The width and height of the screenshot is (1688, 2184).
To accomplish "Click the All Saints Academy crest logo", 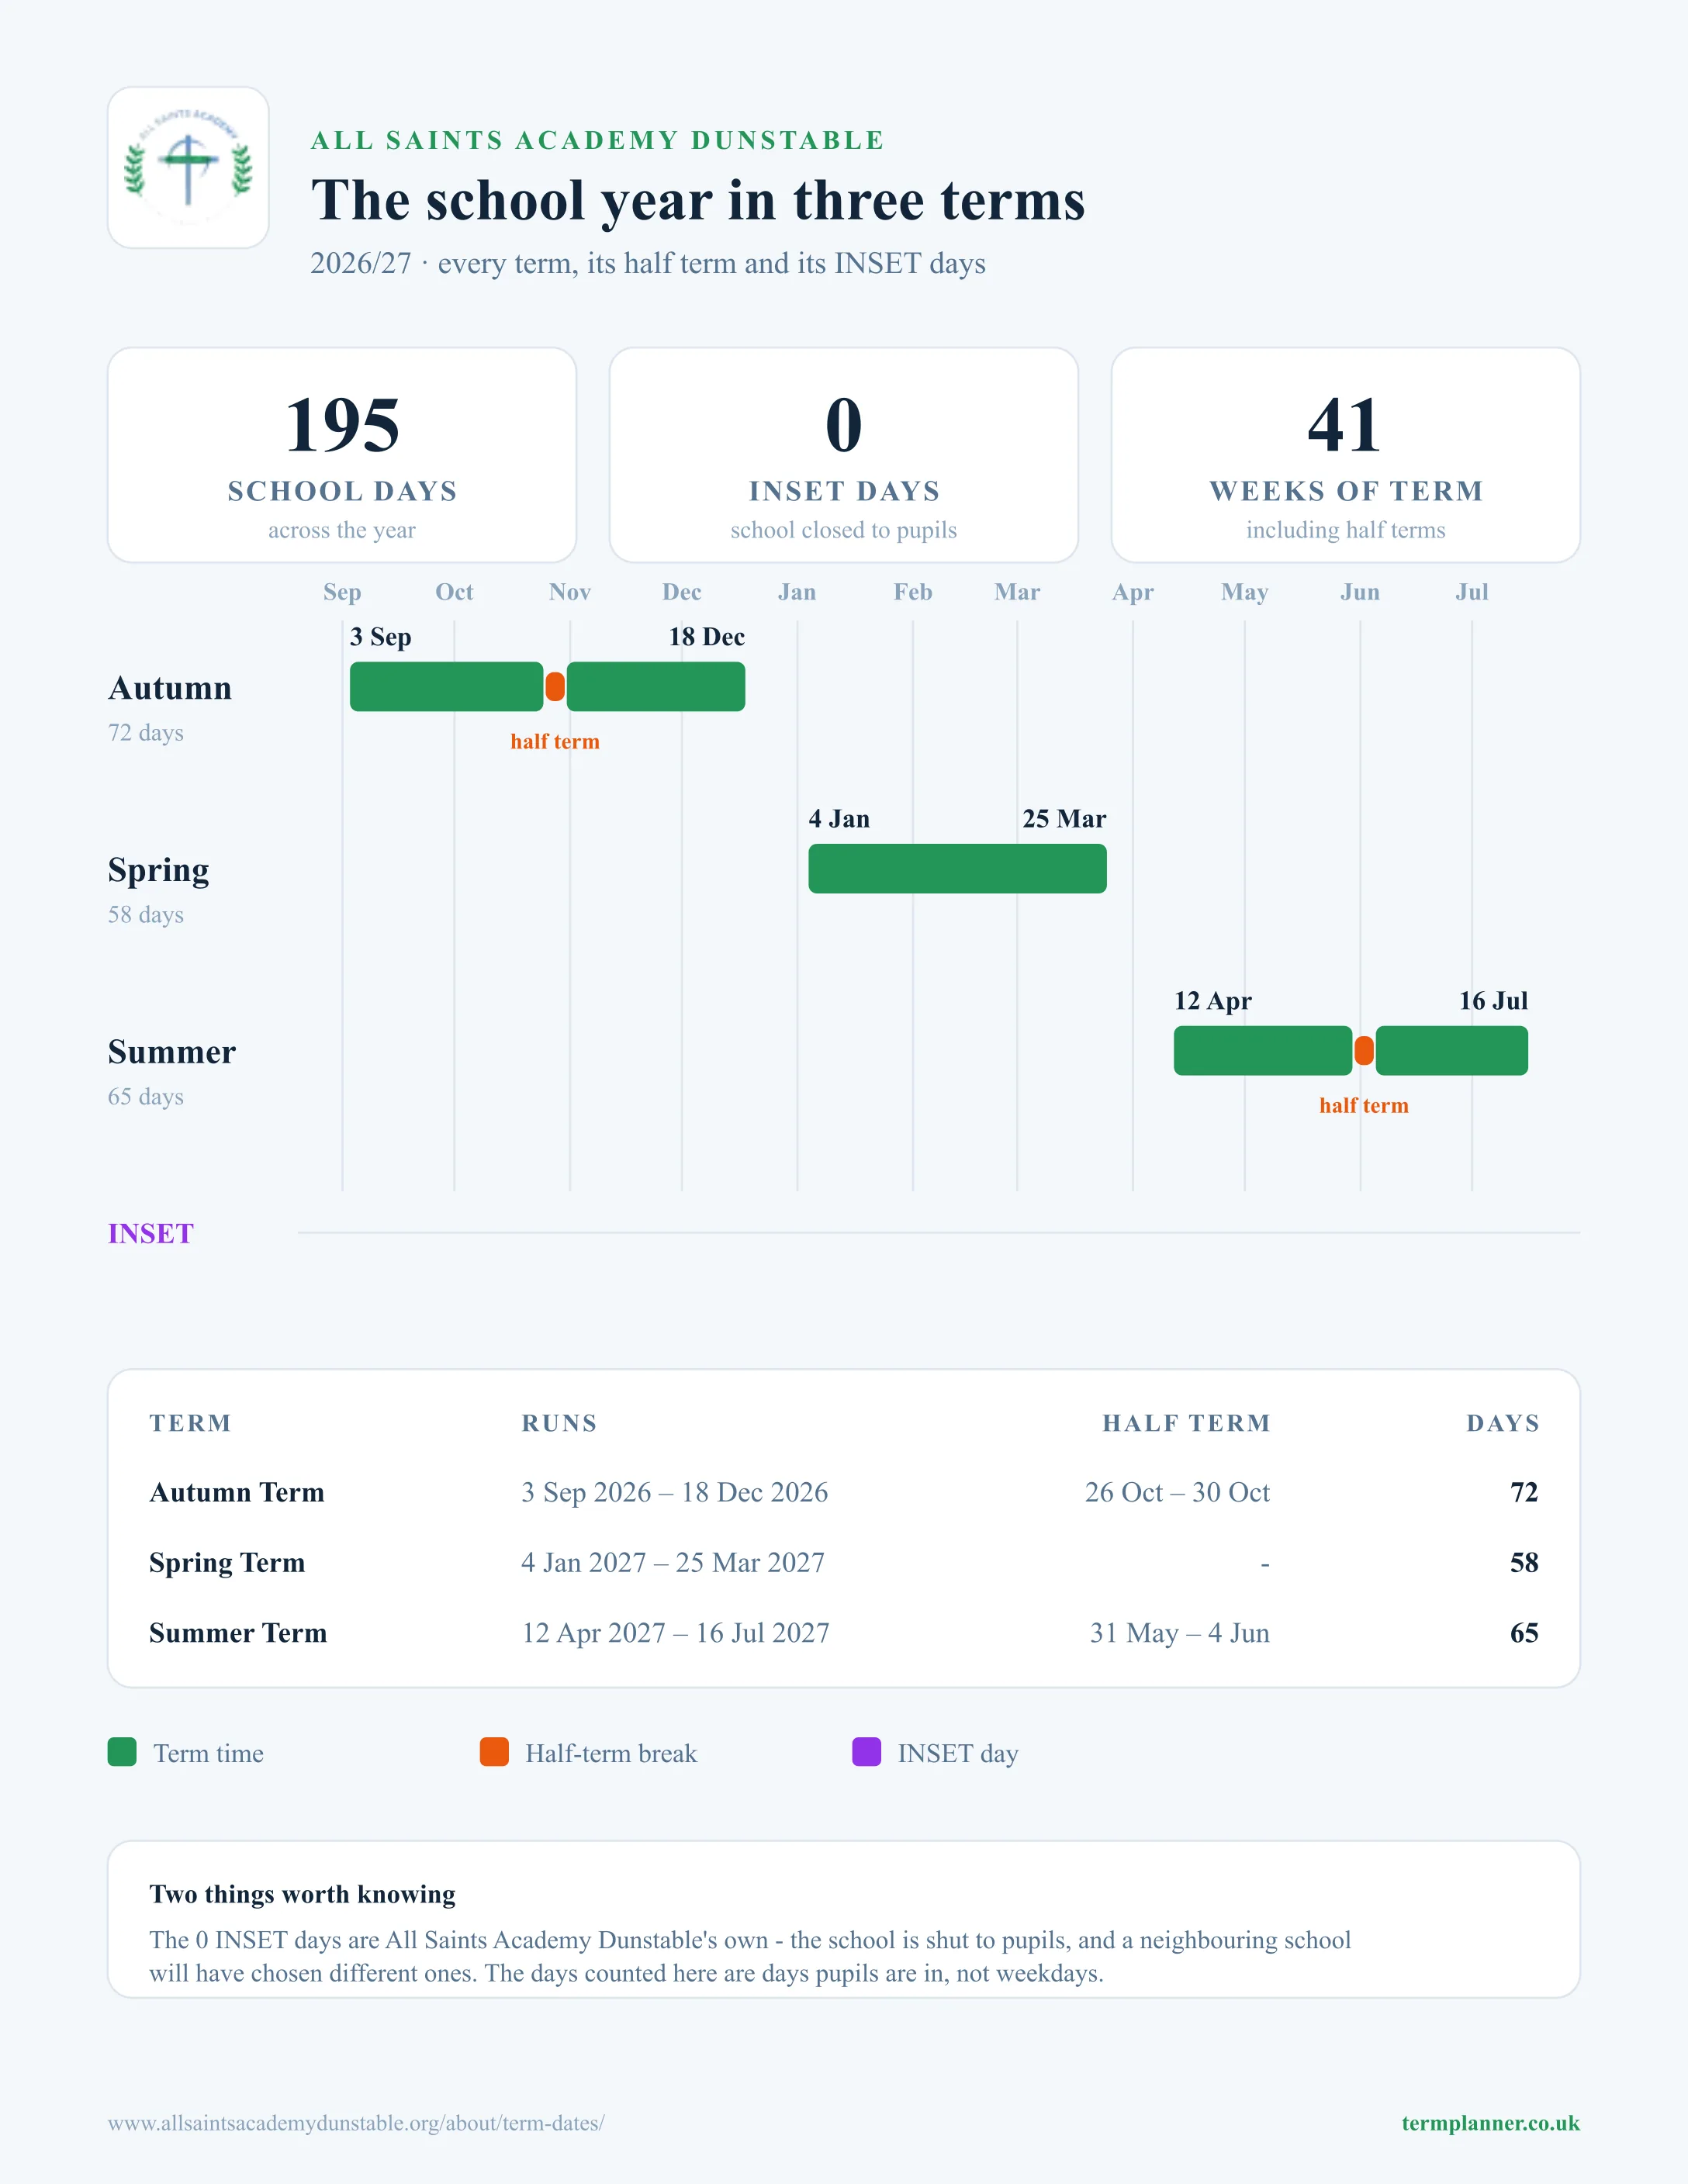I will click(188, 167).
